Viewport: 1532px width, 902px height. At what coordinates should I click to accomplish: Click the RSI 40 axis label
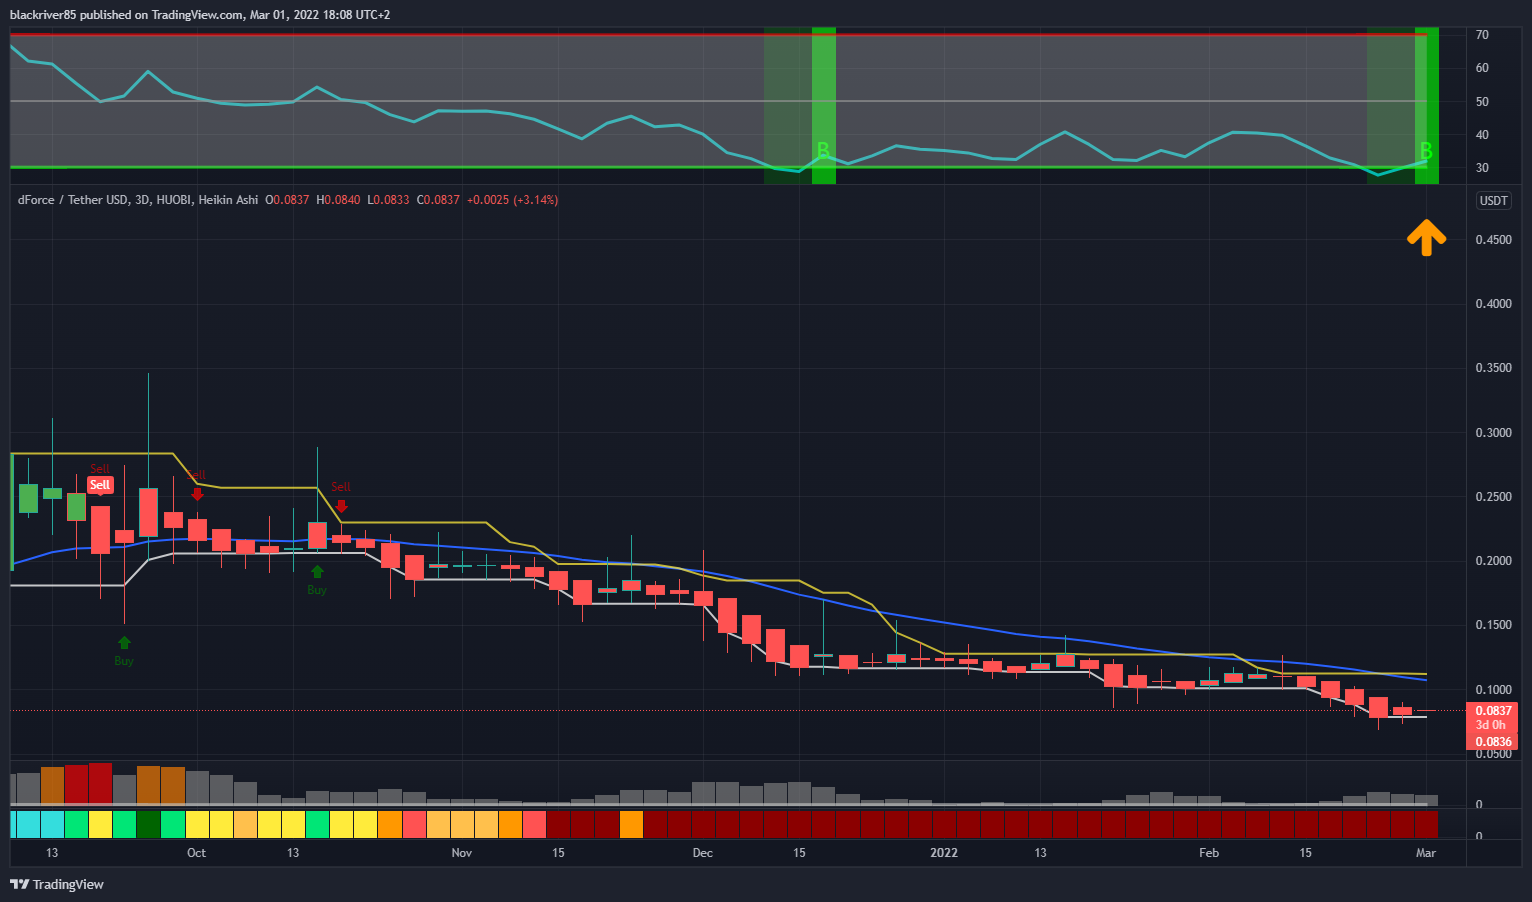pyautogui.click(x=1482, y=135)
